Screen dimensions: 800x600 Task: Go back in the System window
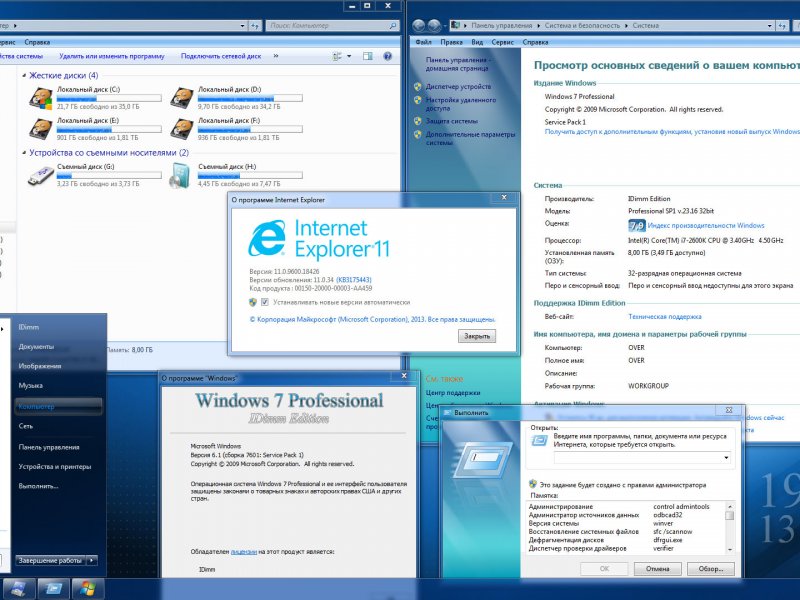click(x=419, y=25)
